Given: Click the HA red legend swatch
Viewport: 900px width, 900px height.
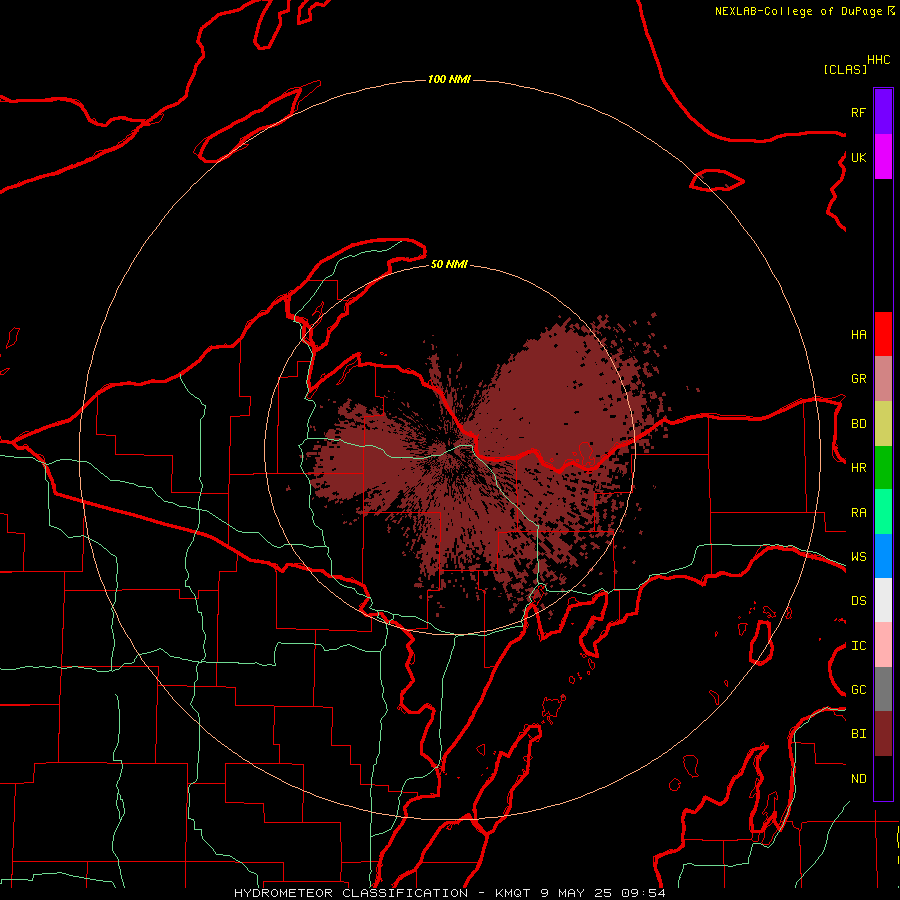Looking at the screenshot, I should (x=883, y=334).
